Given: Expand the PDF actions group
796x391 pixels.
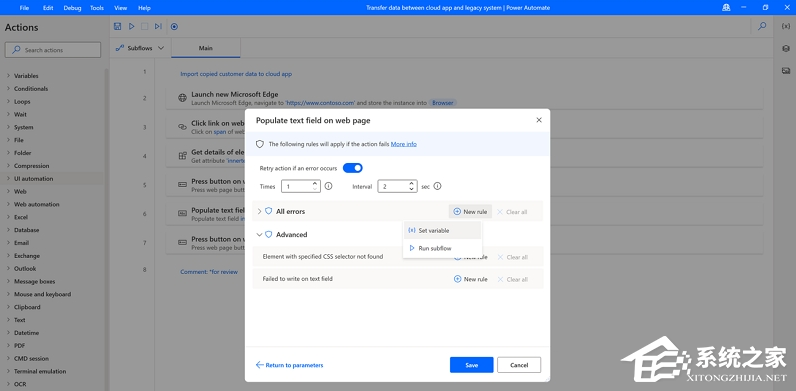Looking at the screenshot, I should [8, 345].
